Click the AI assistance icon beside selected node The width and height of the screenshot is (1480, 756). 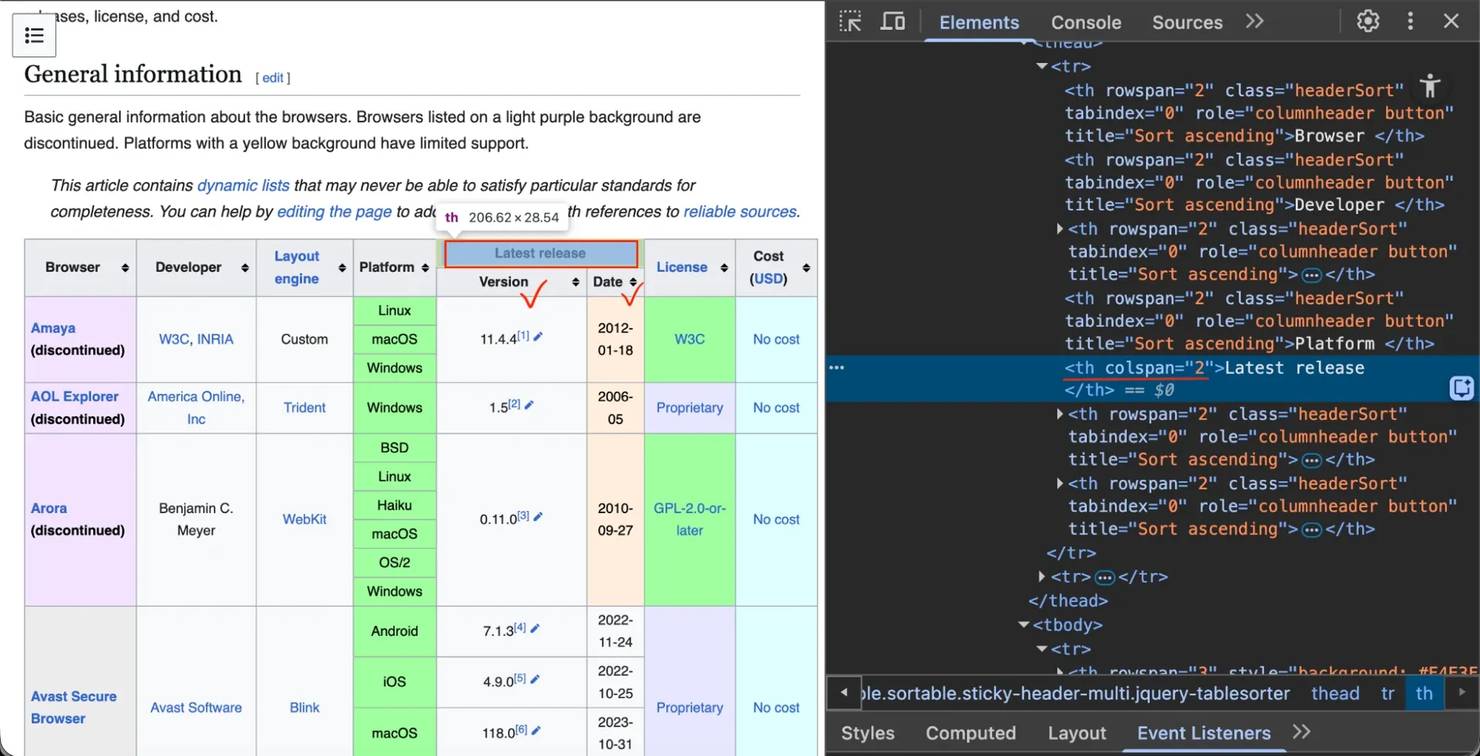1461,388
